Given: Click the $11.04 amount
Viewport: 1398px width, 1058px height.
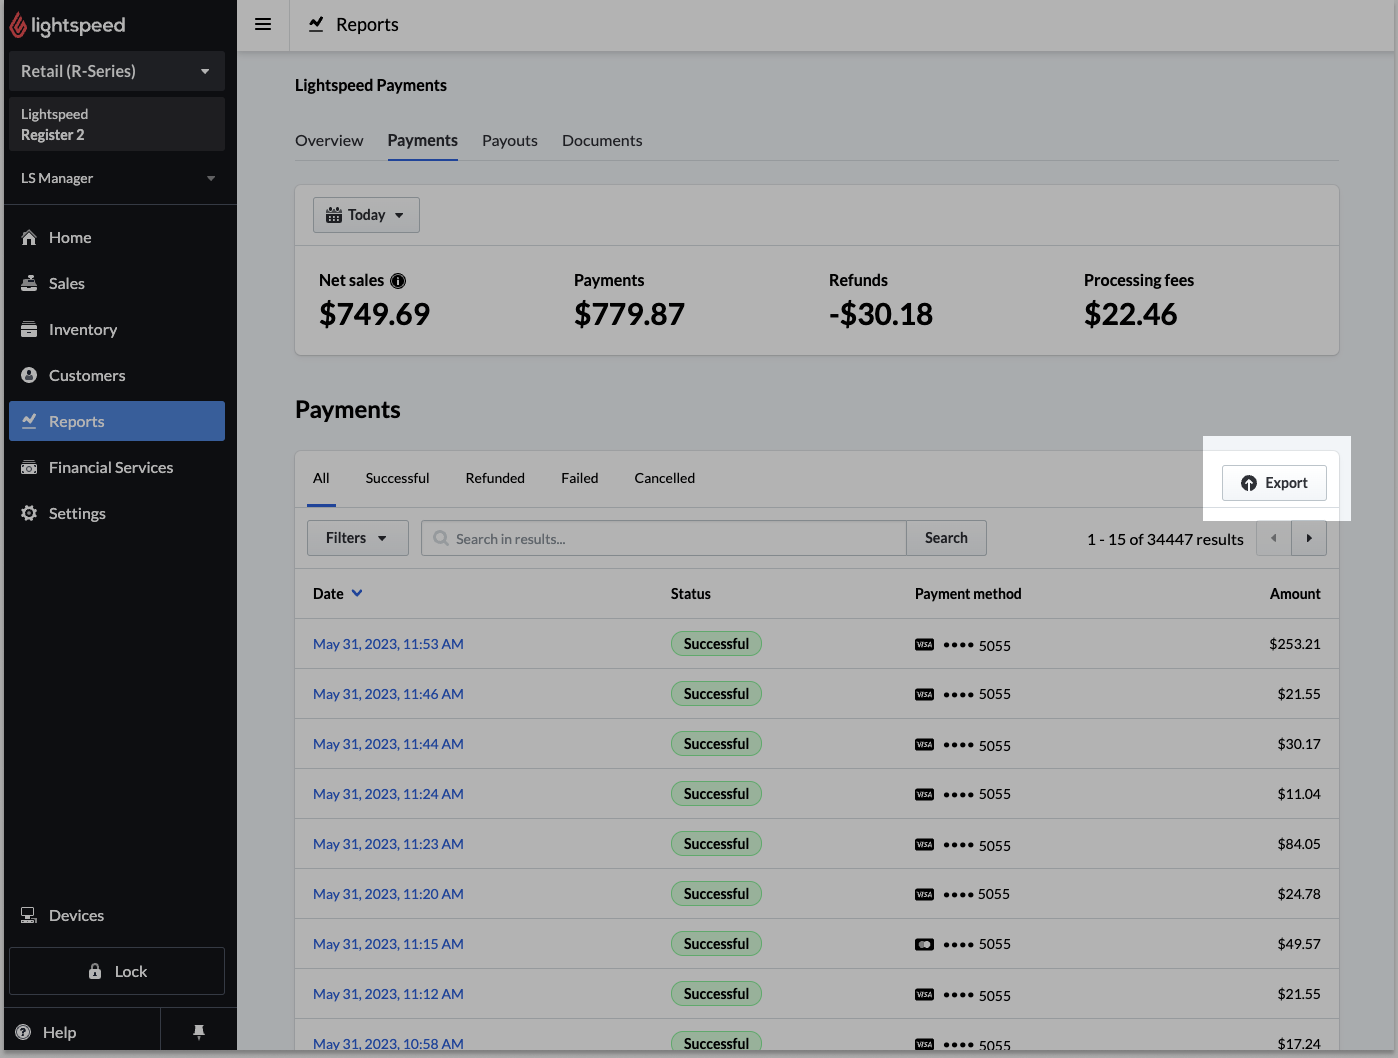Looking at the screenshot, I should tap(1299, 794).
